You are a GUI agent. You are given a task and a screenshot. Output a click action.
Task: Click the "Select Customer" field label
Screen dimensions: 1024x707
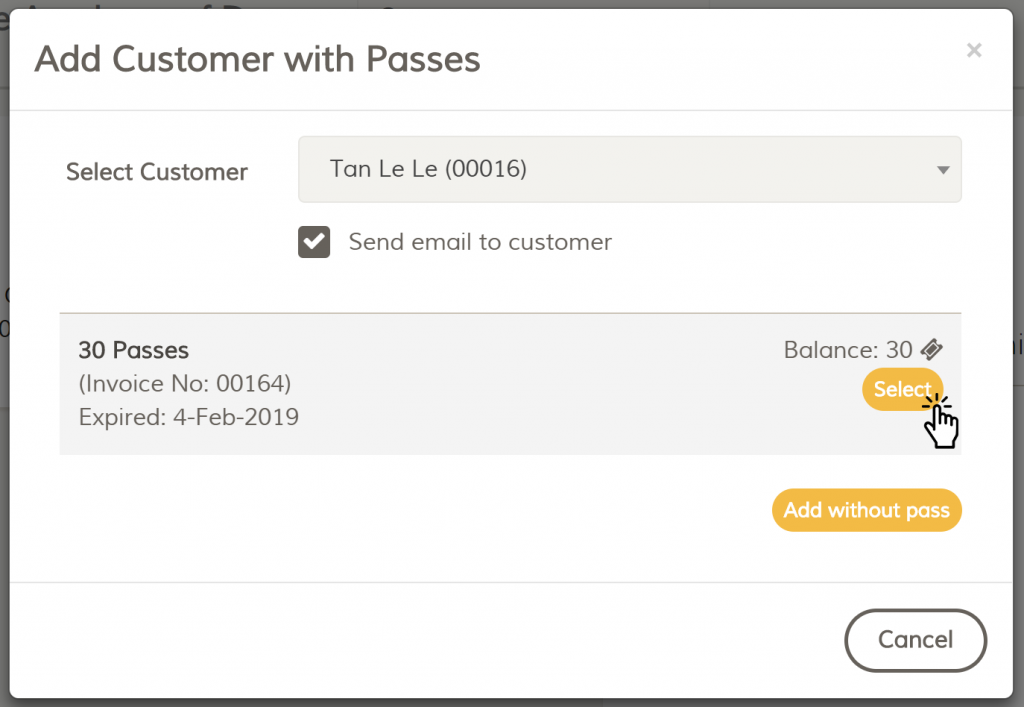coord(157,172)
